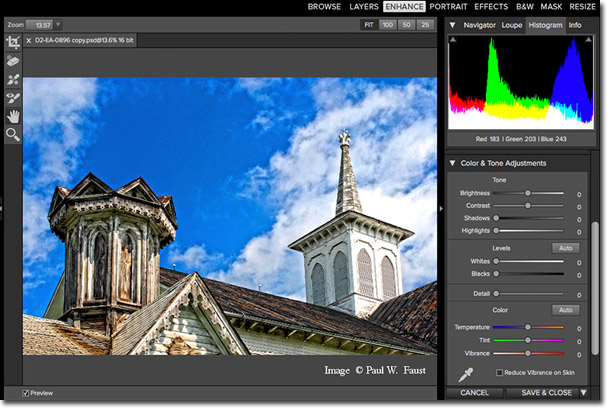Click SAVE & CLOSE button

pos(546,392)
